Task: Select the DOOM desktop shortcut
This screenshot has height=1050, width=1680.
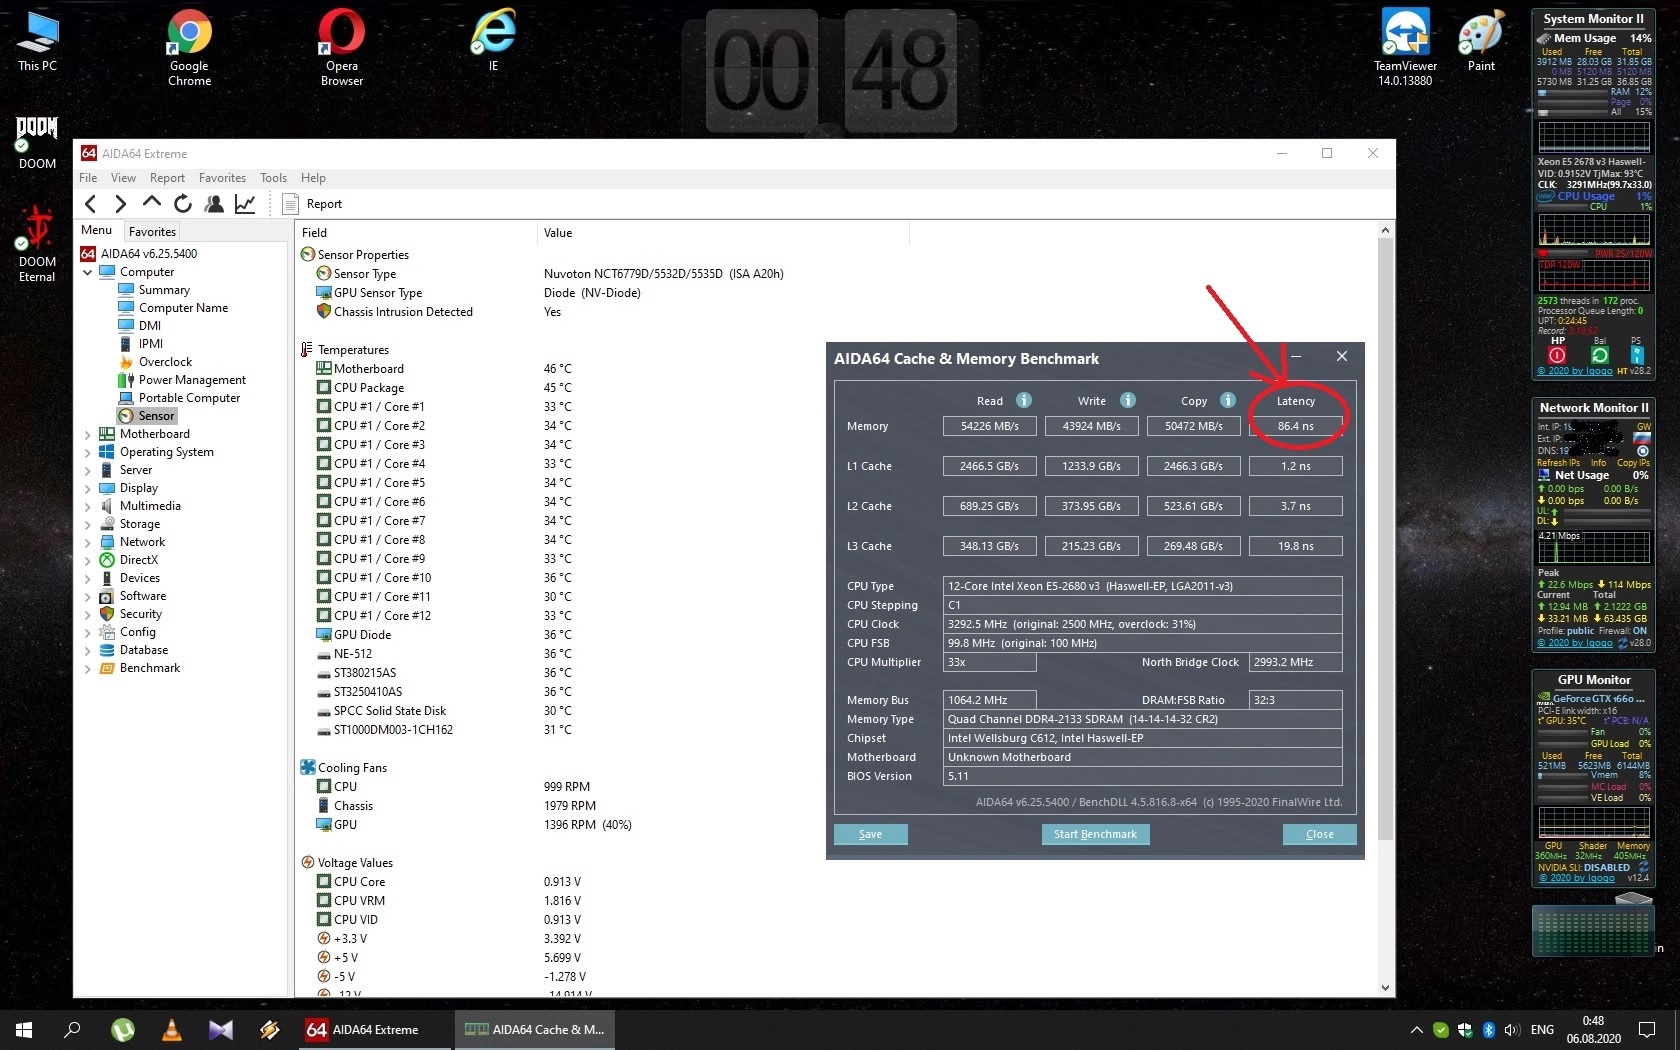Action: (x=38, y=143)
